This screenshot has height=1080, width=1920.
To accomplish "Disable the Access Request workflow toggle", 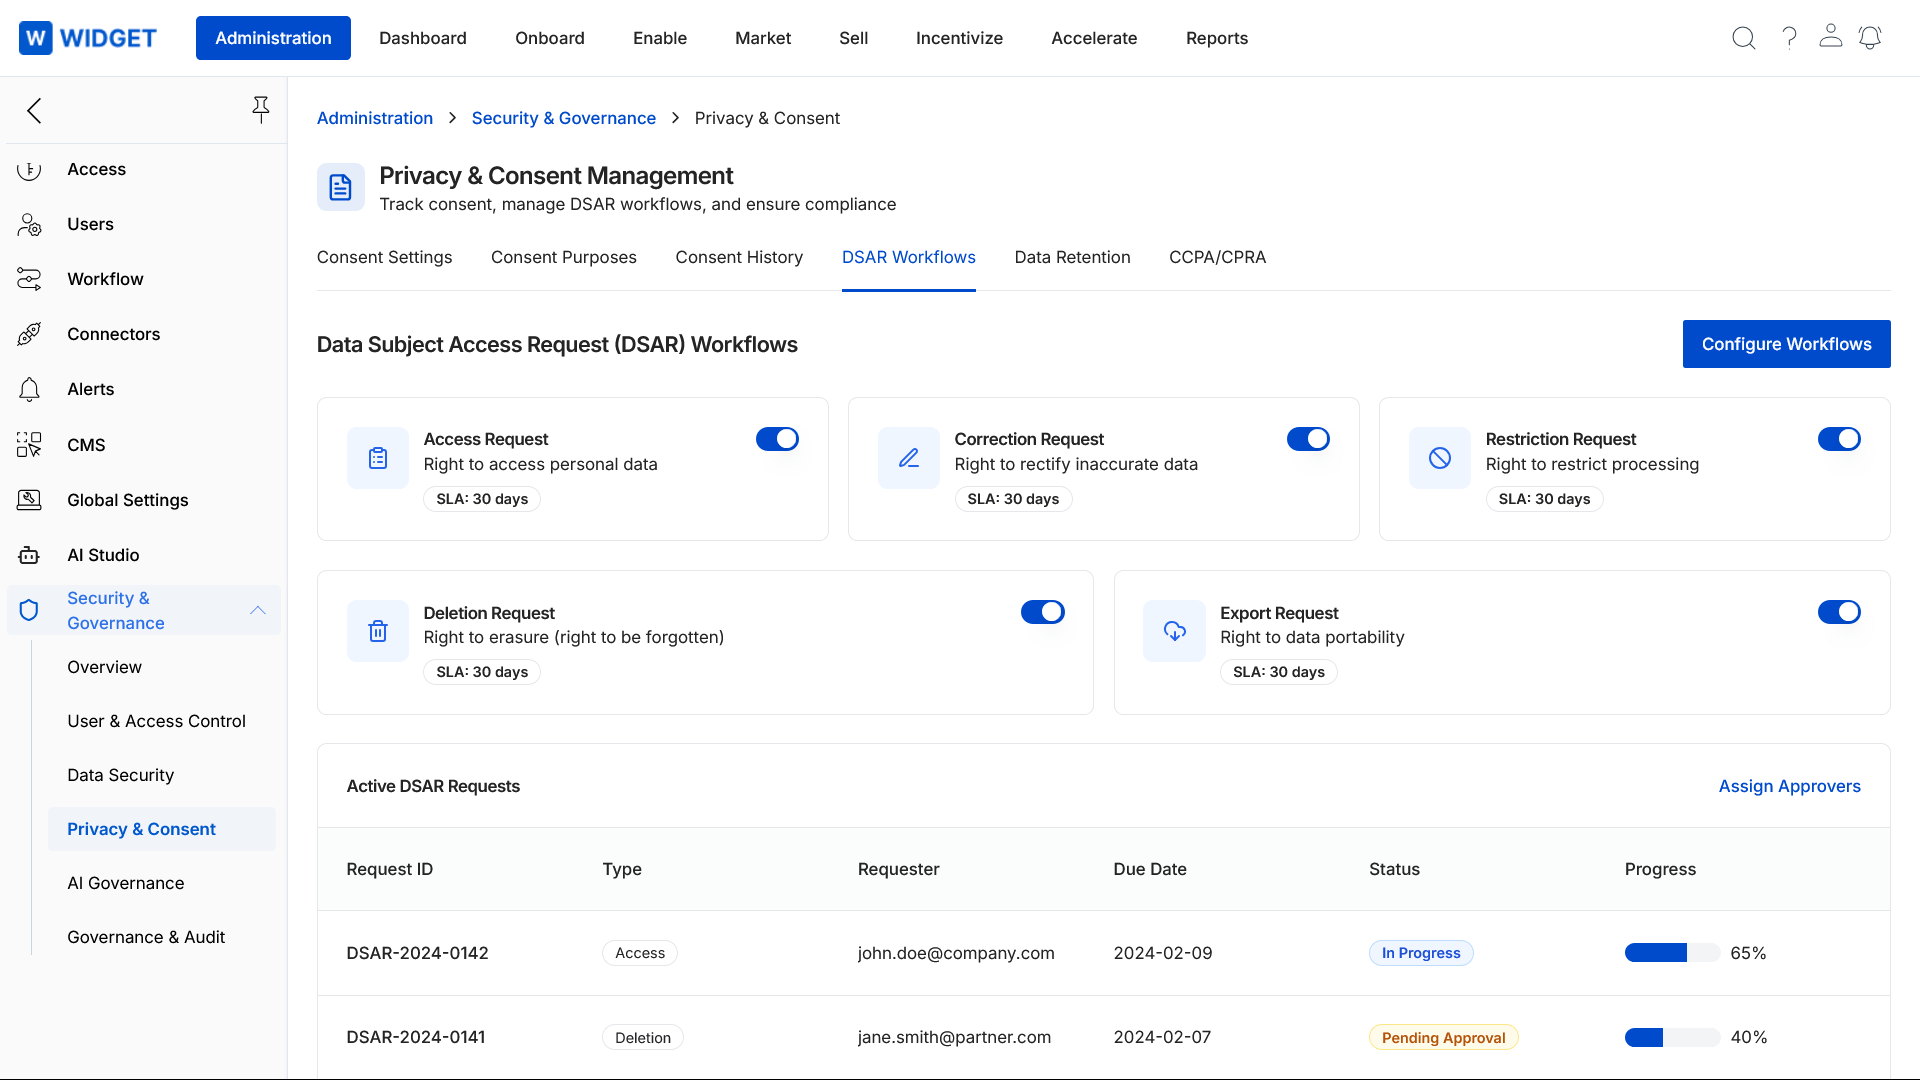I will click(x=778, y=439).
